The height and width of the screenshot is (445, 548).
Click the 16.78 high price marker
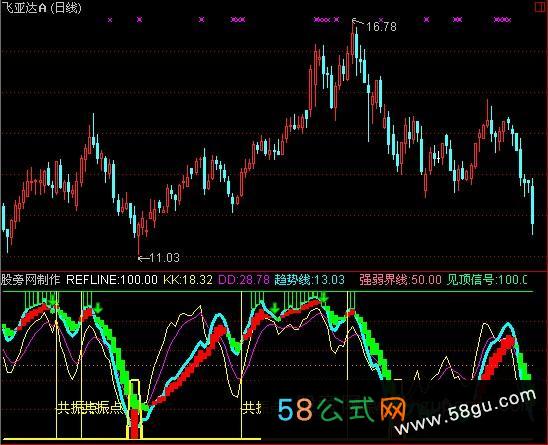(381, 26)
